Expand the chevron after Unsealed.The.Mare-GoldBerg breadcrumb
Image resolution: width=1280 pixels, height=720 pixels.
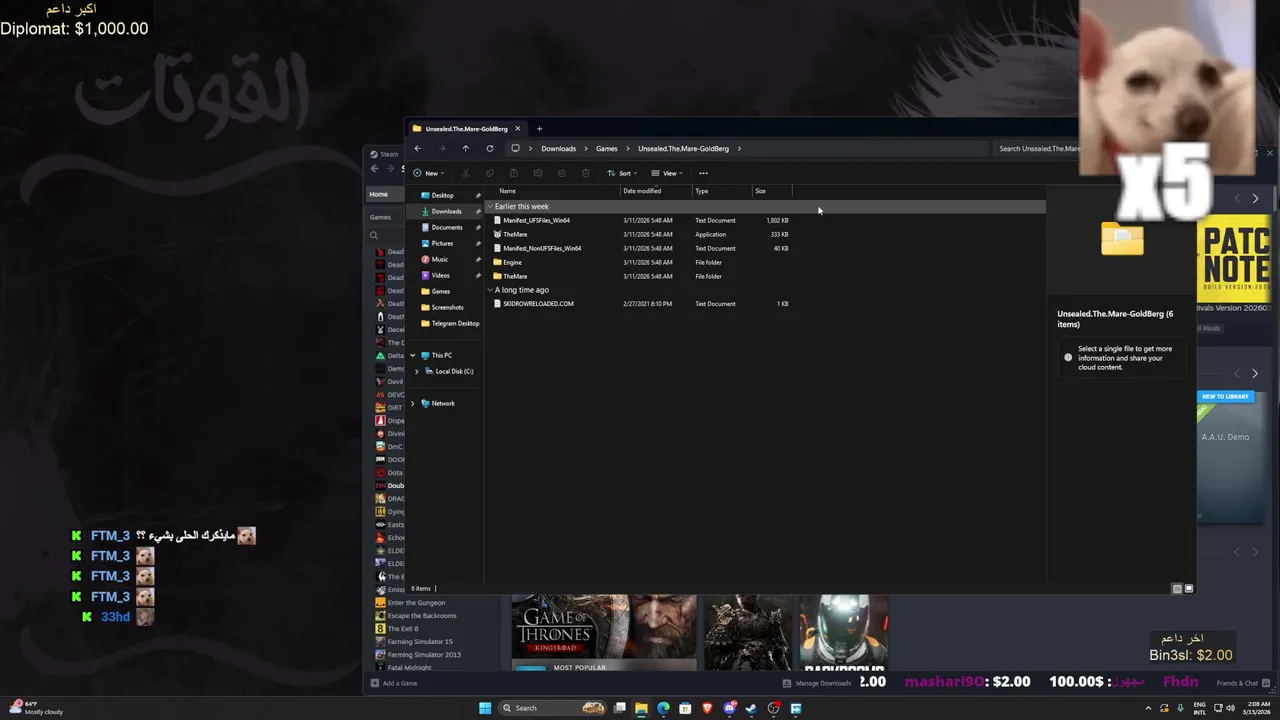[x=740, y=148]
